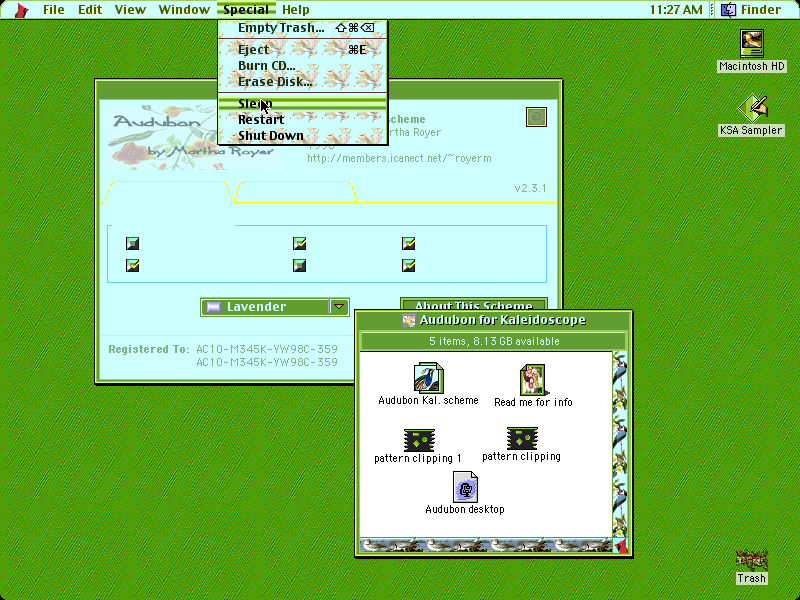Open the File menu
Image resolution: width=800 pixels, height=600 pixels.
click(x=54, y=10)
